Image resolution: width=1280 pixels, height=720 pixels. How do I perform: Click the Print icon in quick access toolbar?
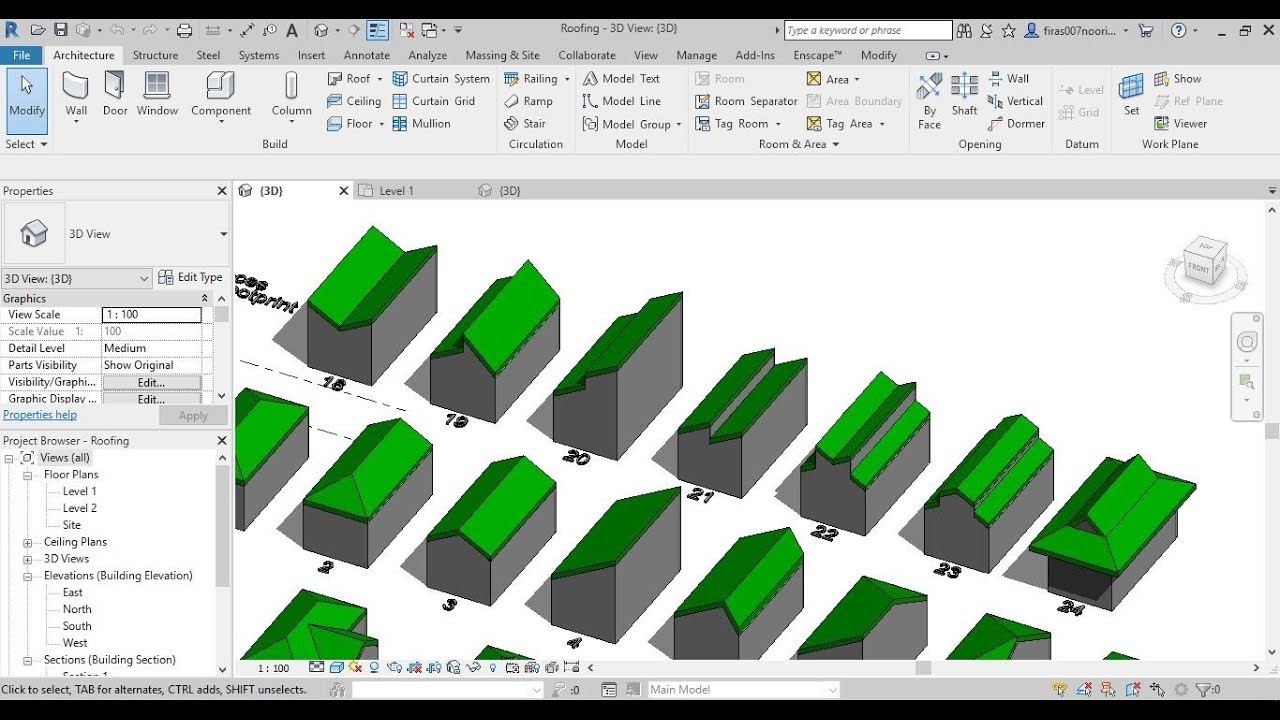[x=184, y=30]
